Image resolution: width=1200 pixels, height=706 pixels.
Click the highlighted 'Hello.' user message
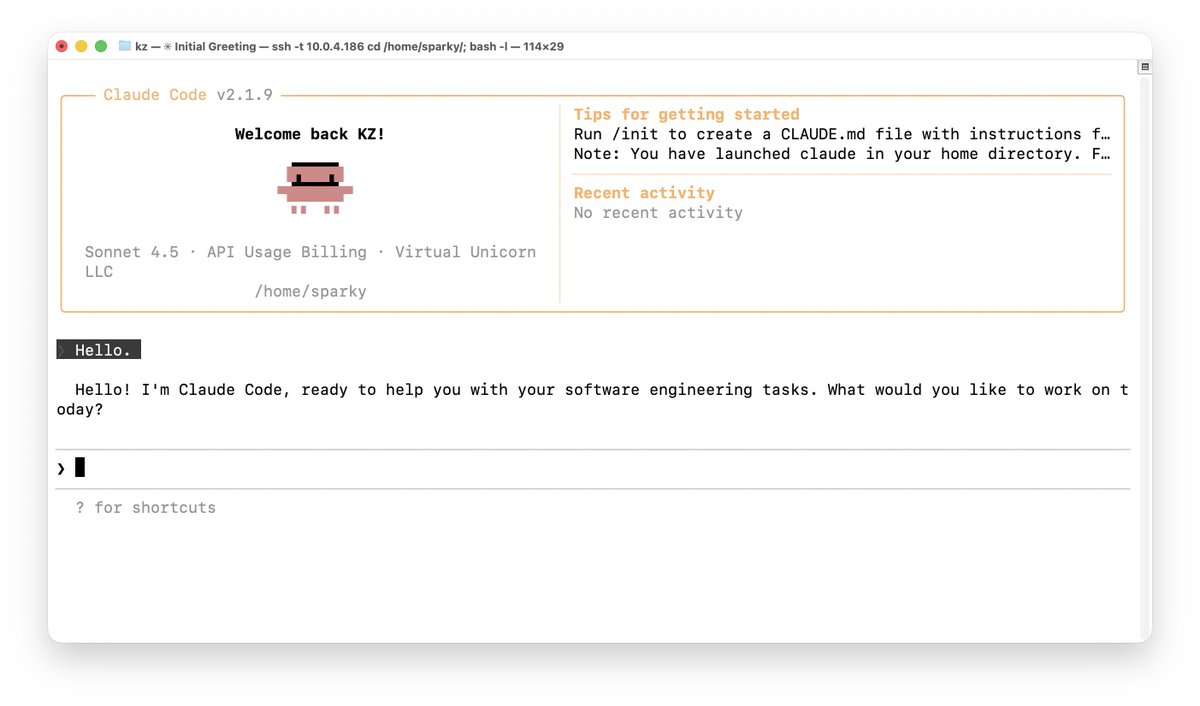[99, 350]
